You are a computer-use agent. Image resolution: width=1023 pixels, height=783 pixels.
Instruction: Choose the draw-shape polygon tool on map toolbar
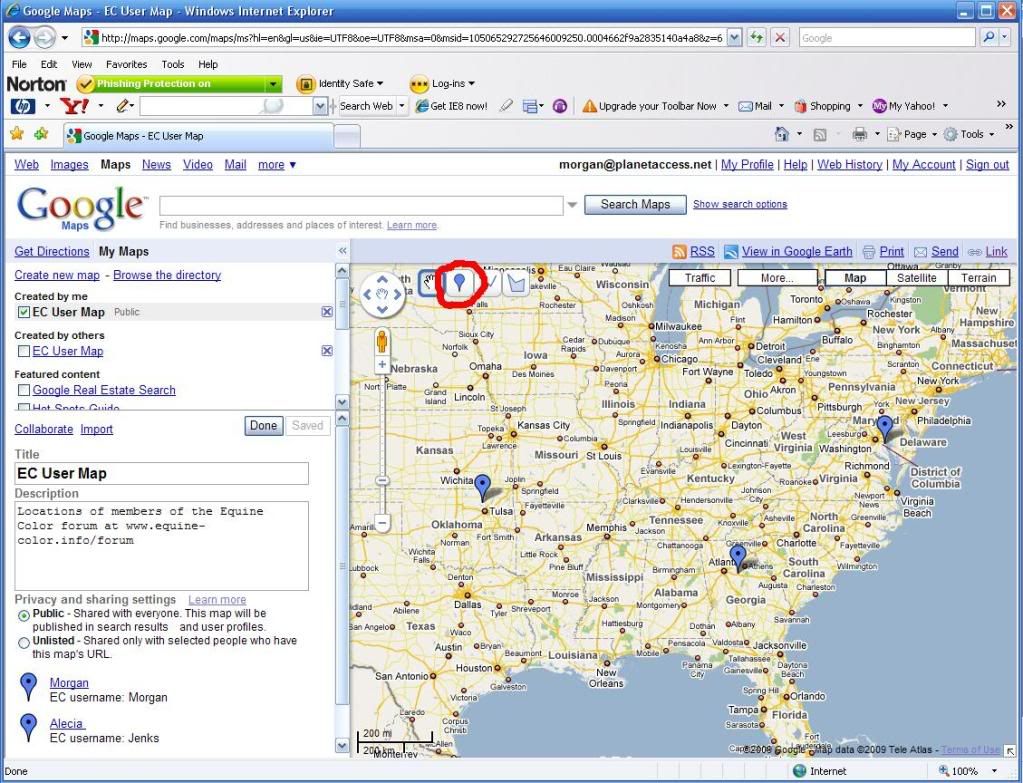coord(516,283)
